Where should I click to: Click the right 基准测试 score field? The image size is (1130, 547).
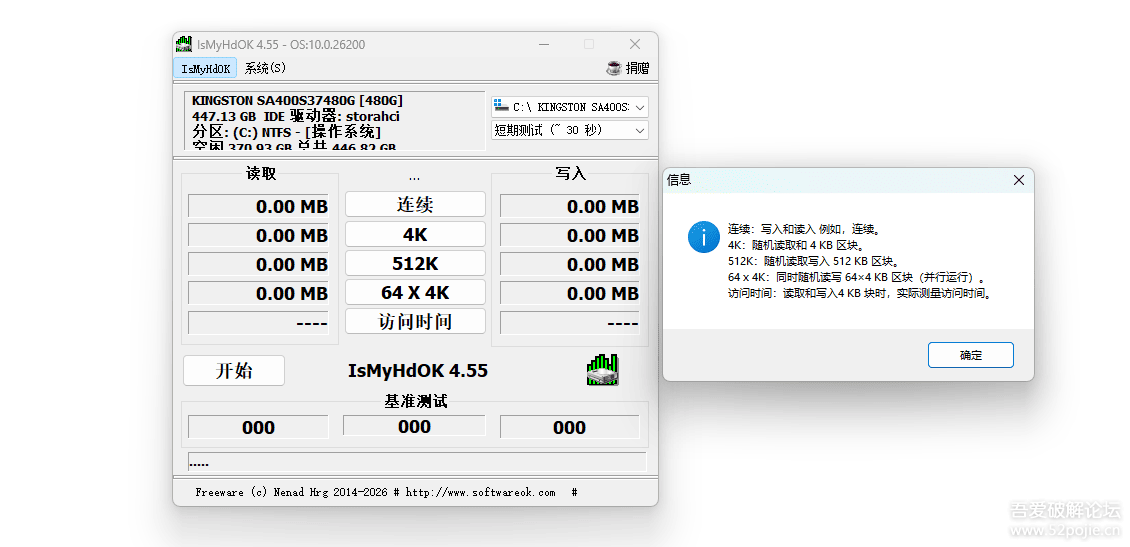pyautogui.click(x=569, y=427)
